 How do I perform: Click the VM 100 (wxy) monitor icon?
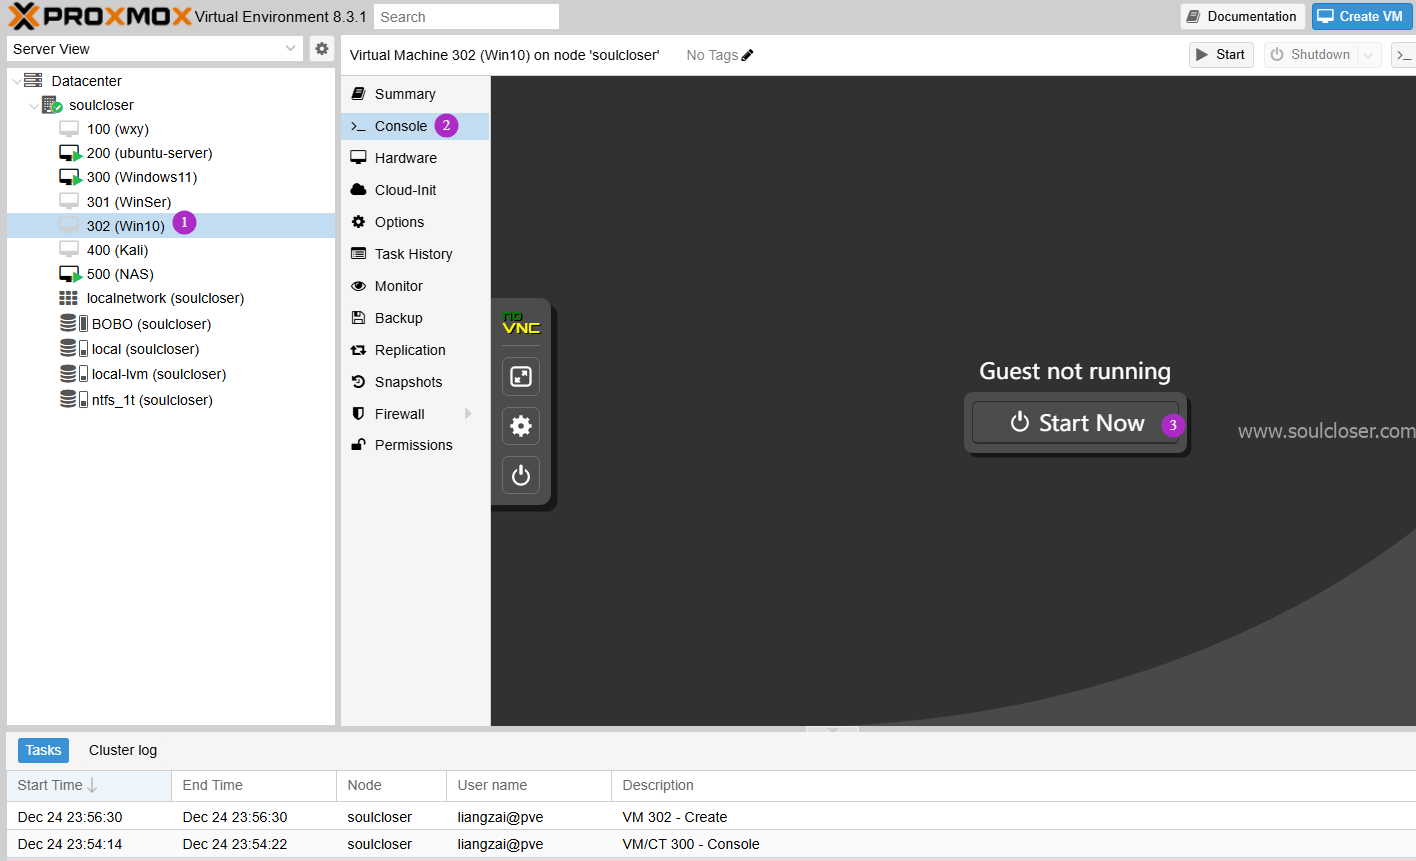[69, 129]
